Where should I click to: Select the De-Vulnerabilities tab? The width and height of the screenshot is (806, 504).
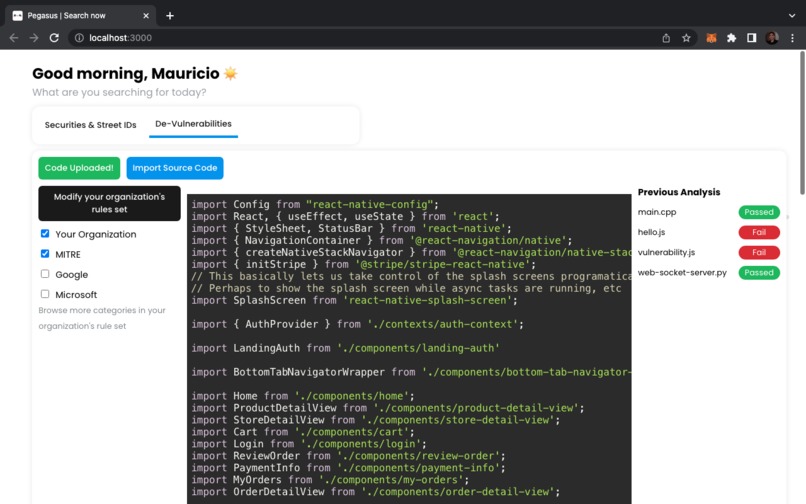click(x=193, y=124)
